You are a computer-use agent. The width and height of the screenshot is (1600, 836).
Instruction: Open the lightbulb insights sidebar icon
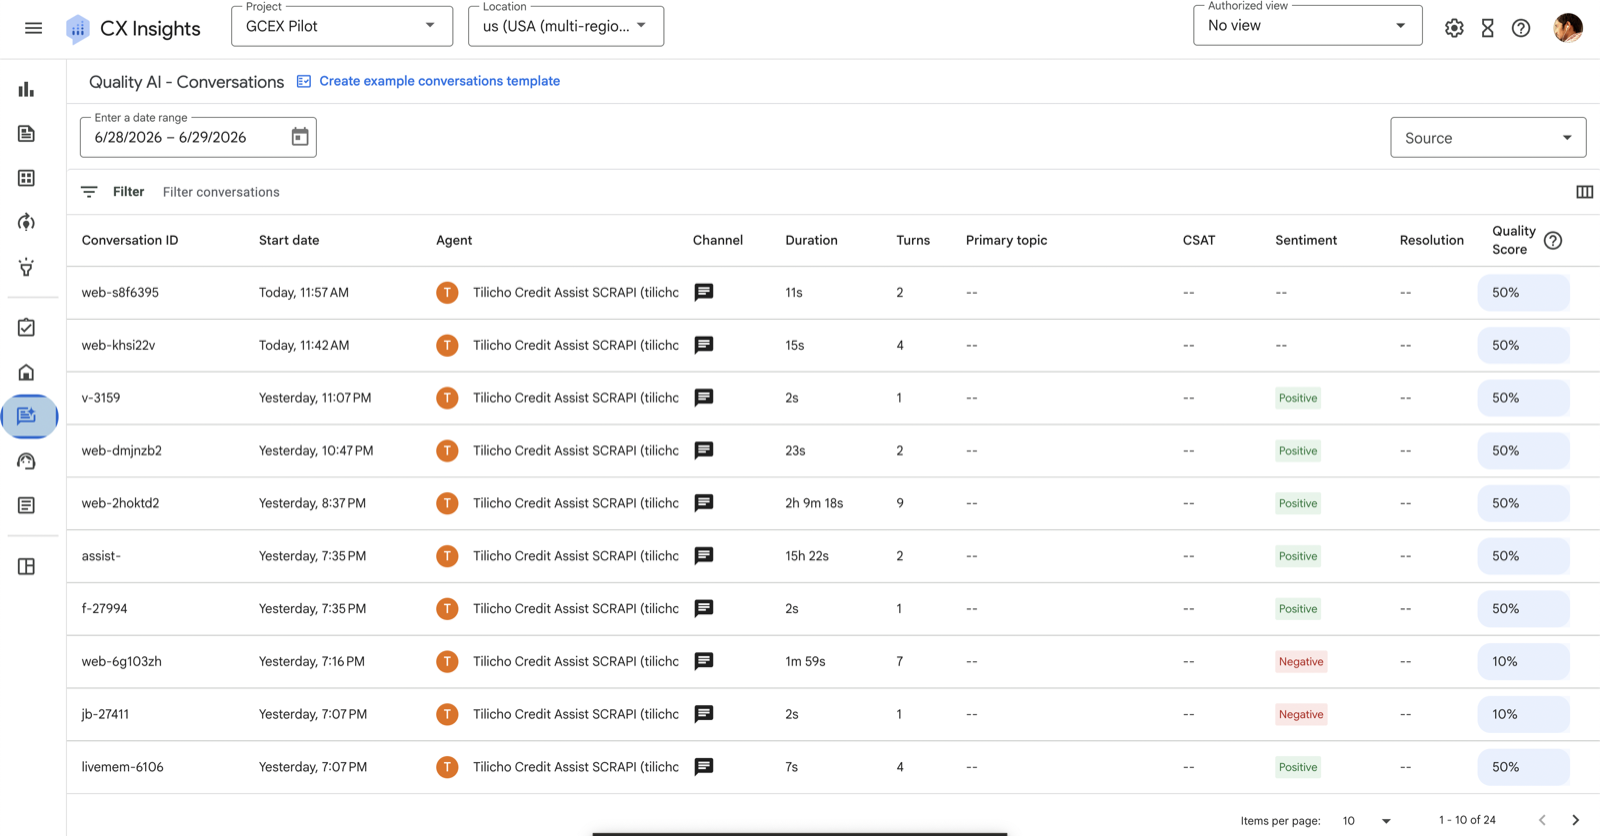pyautogui.click(x=26, y=267)
